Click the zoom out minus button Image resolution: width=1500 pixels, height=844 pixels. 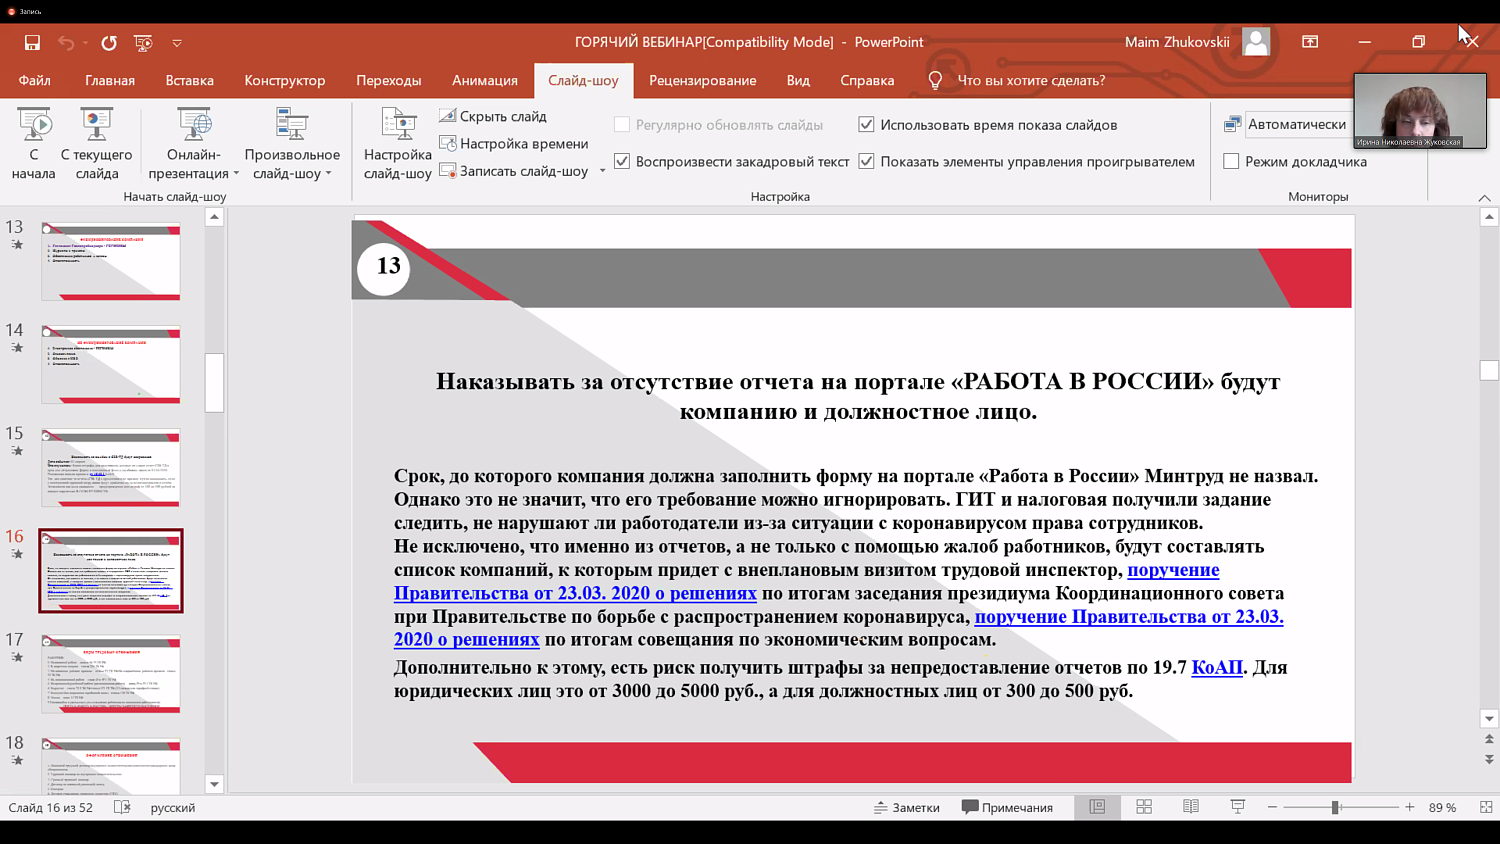coord(1272,807)
